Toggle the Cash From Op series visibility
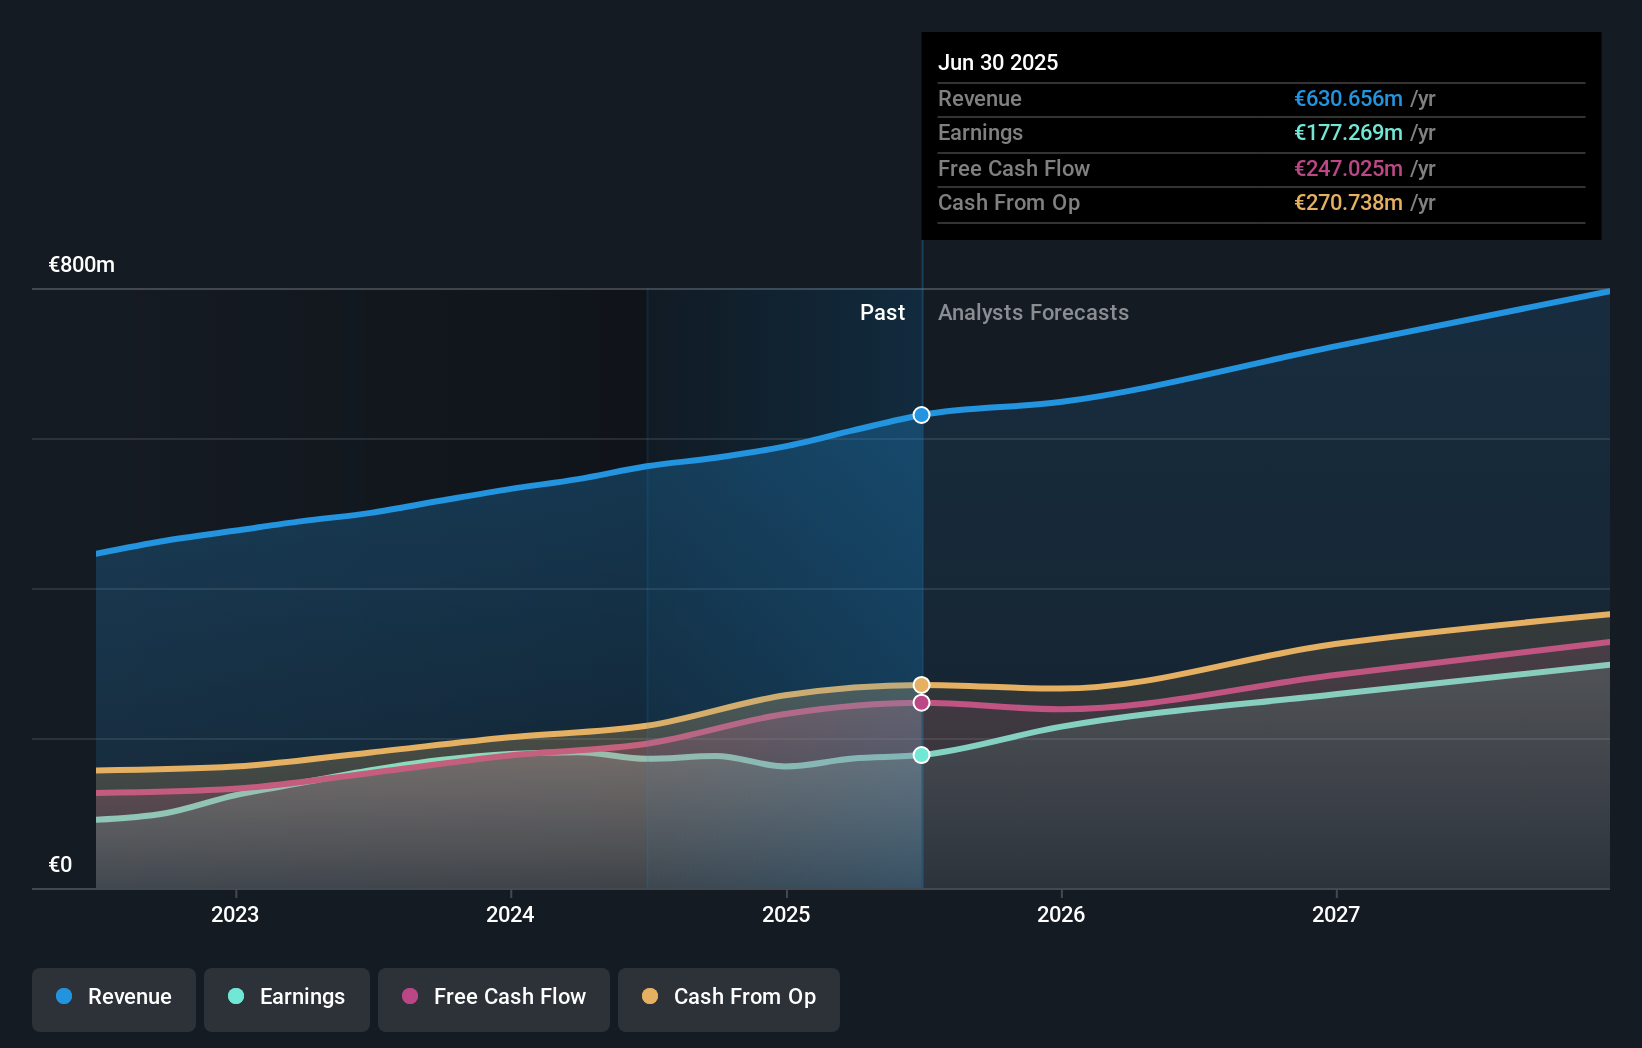 click(x=729, y=997)
